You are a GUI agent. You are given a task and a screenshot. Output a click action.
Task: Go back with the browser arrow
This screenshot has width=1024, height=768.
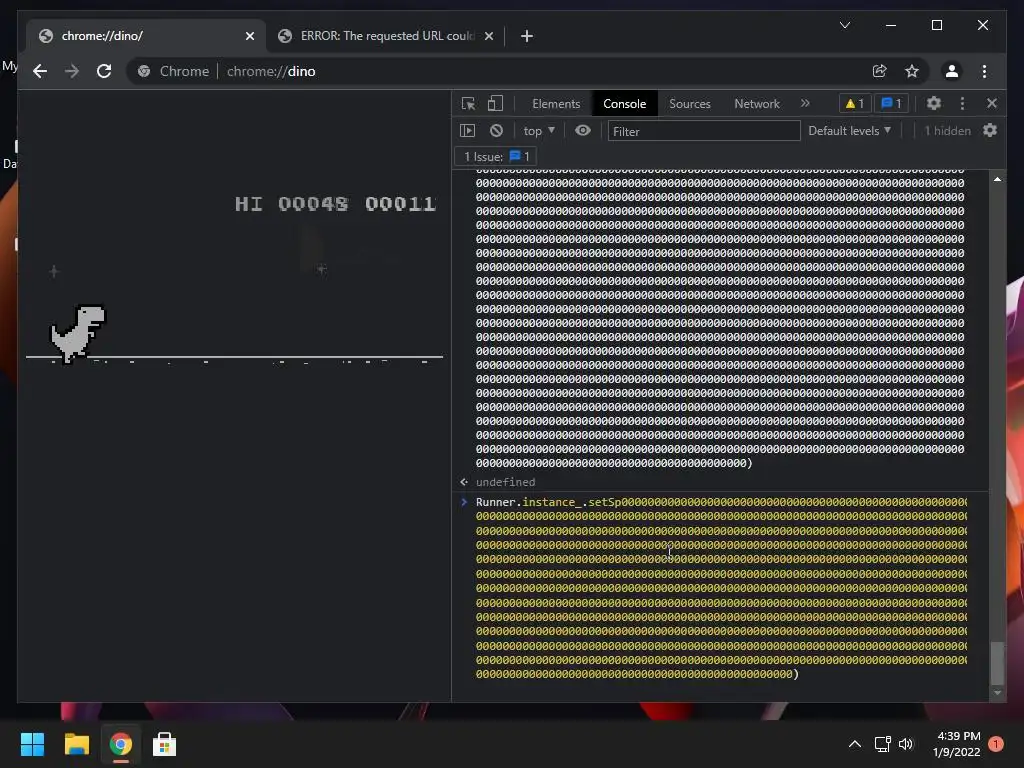[40, 71]
